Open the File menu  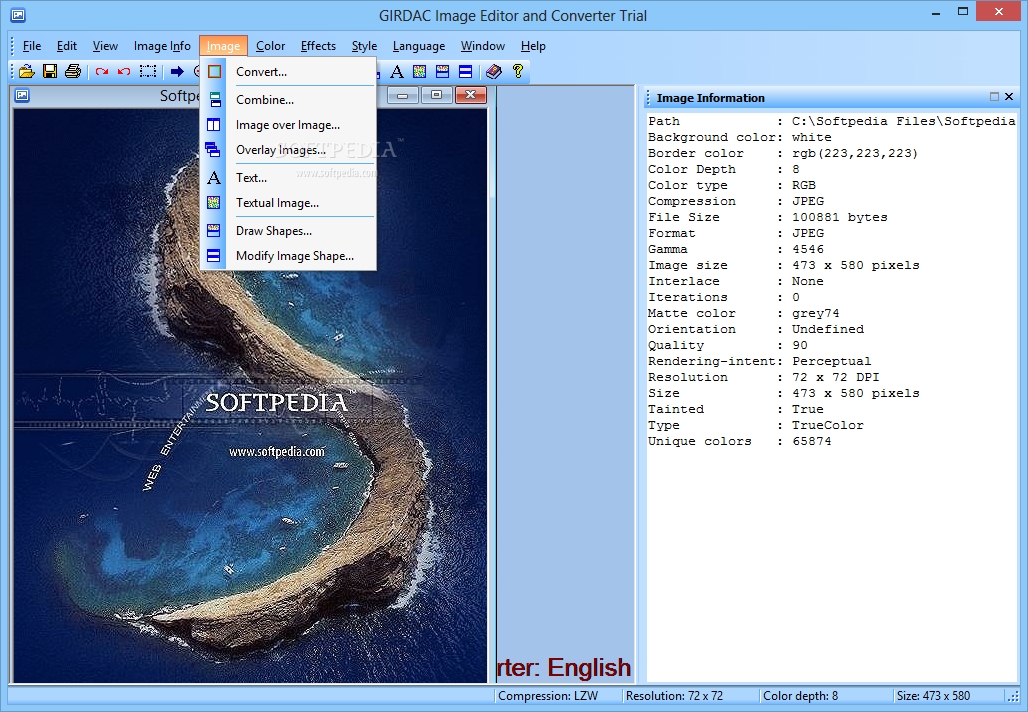tap(31, 46)
